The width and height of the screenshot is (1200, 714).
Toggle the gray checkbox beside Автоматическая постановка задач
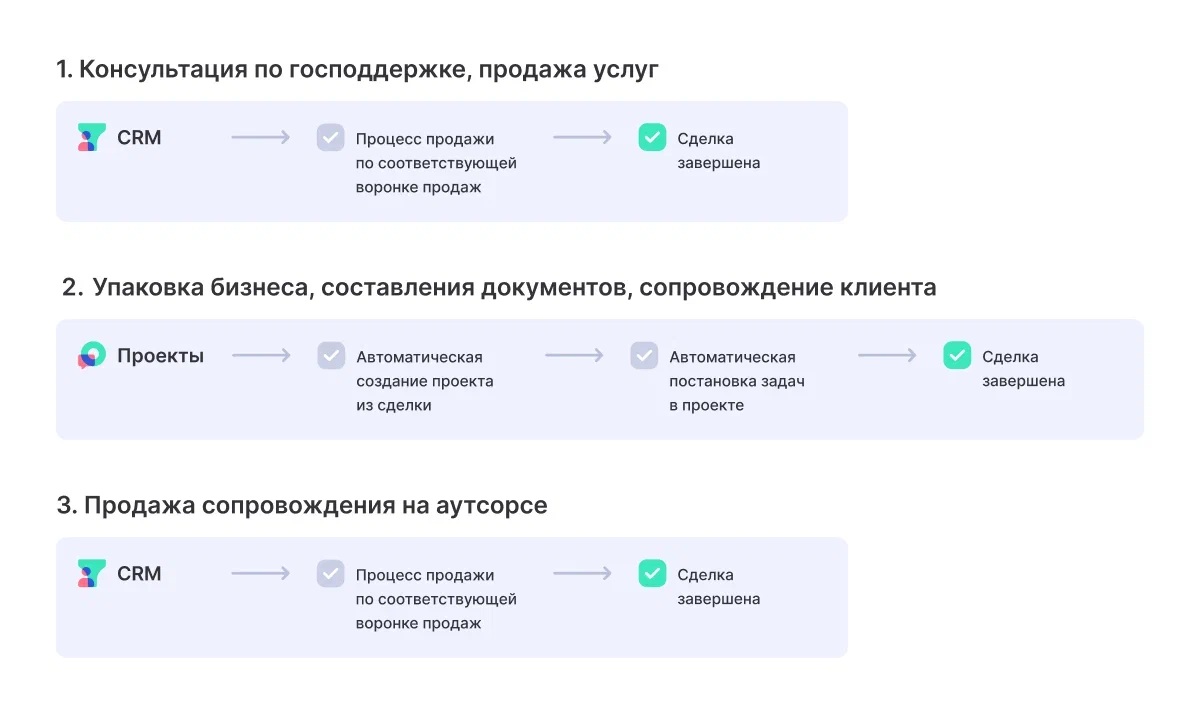[644, 356]
